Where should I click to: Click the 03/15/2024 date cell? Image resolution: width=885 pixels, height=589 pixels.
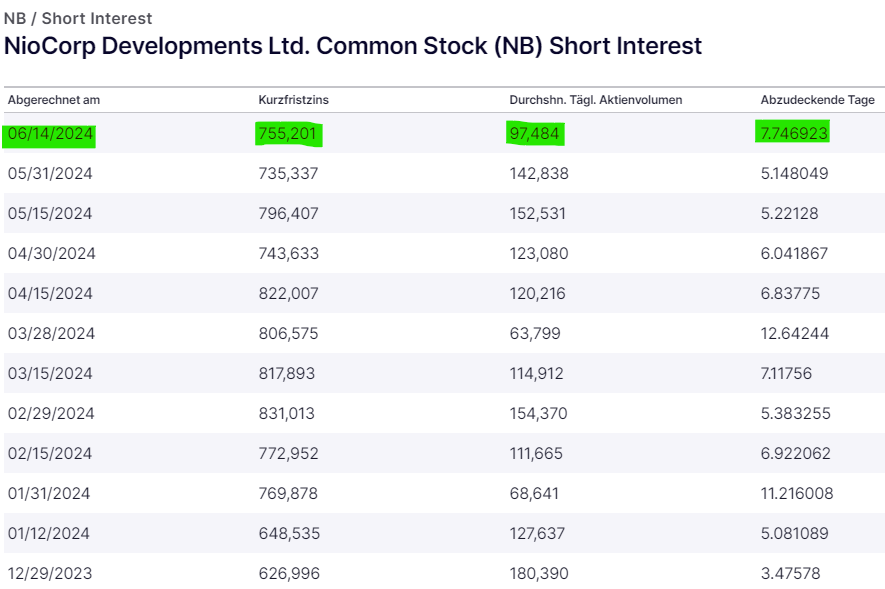pos(50,374)
